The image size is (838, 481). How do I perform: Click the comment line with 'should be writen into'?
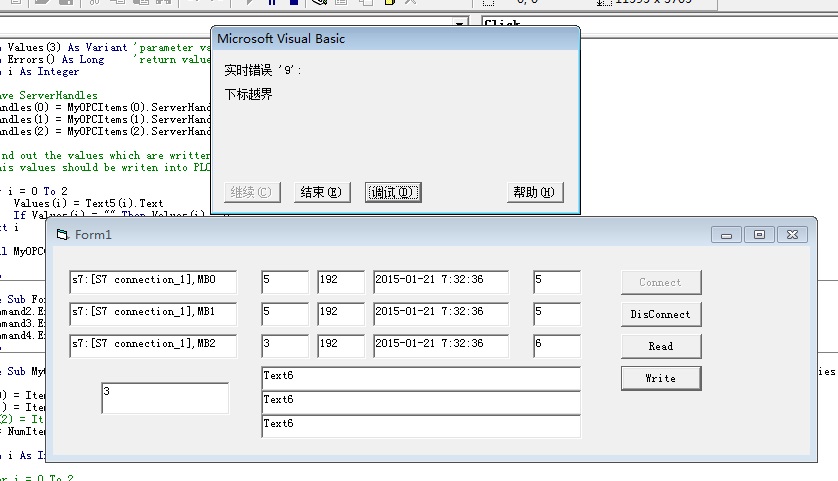pyautogui.click(x=105, y=167)
